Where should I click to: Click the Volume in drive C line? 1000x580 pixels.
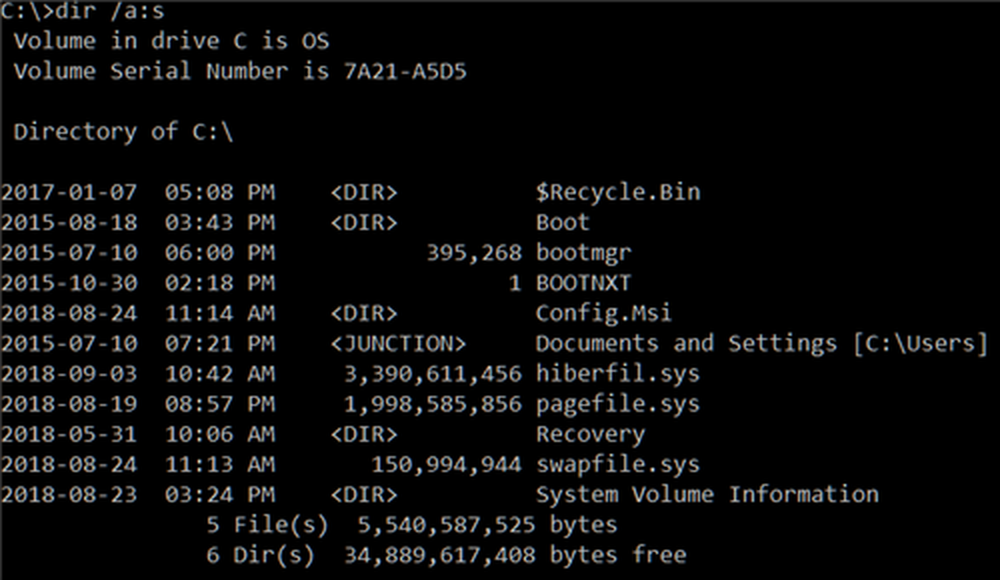click(x=171, y=41)
